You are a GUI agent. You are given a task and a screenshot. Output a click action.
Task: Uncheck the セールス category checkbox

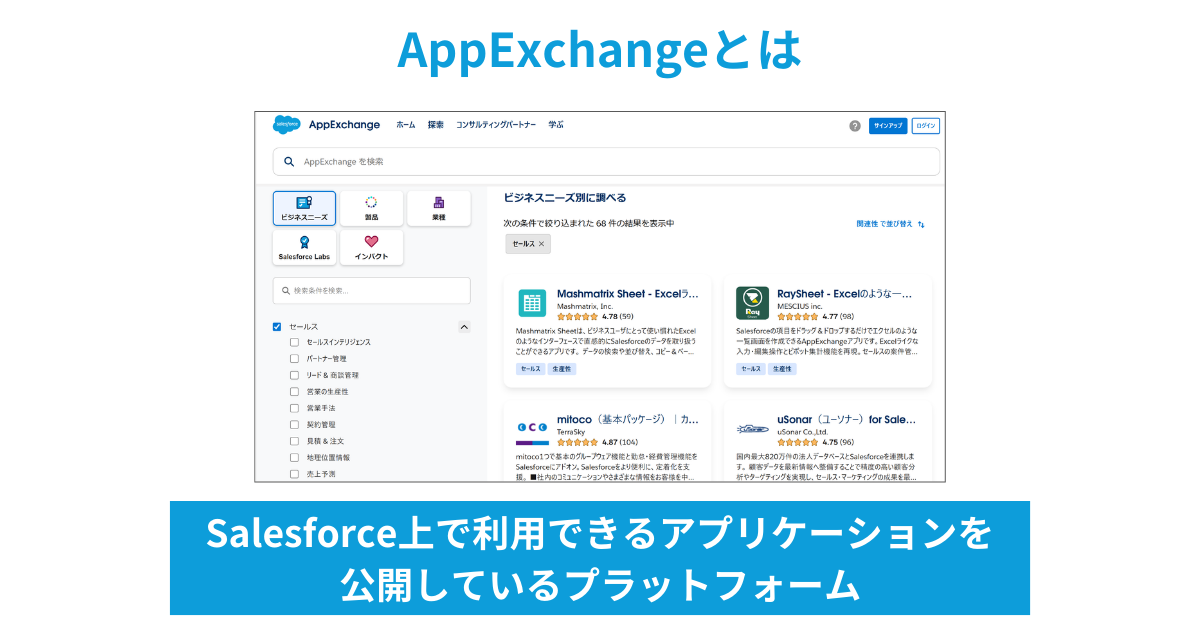(x=277, y=325)
